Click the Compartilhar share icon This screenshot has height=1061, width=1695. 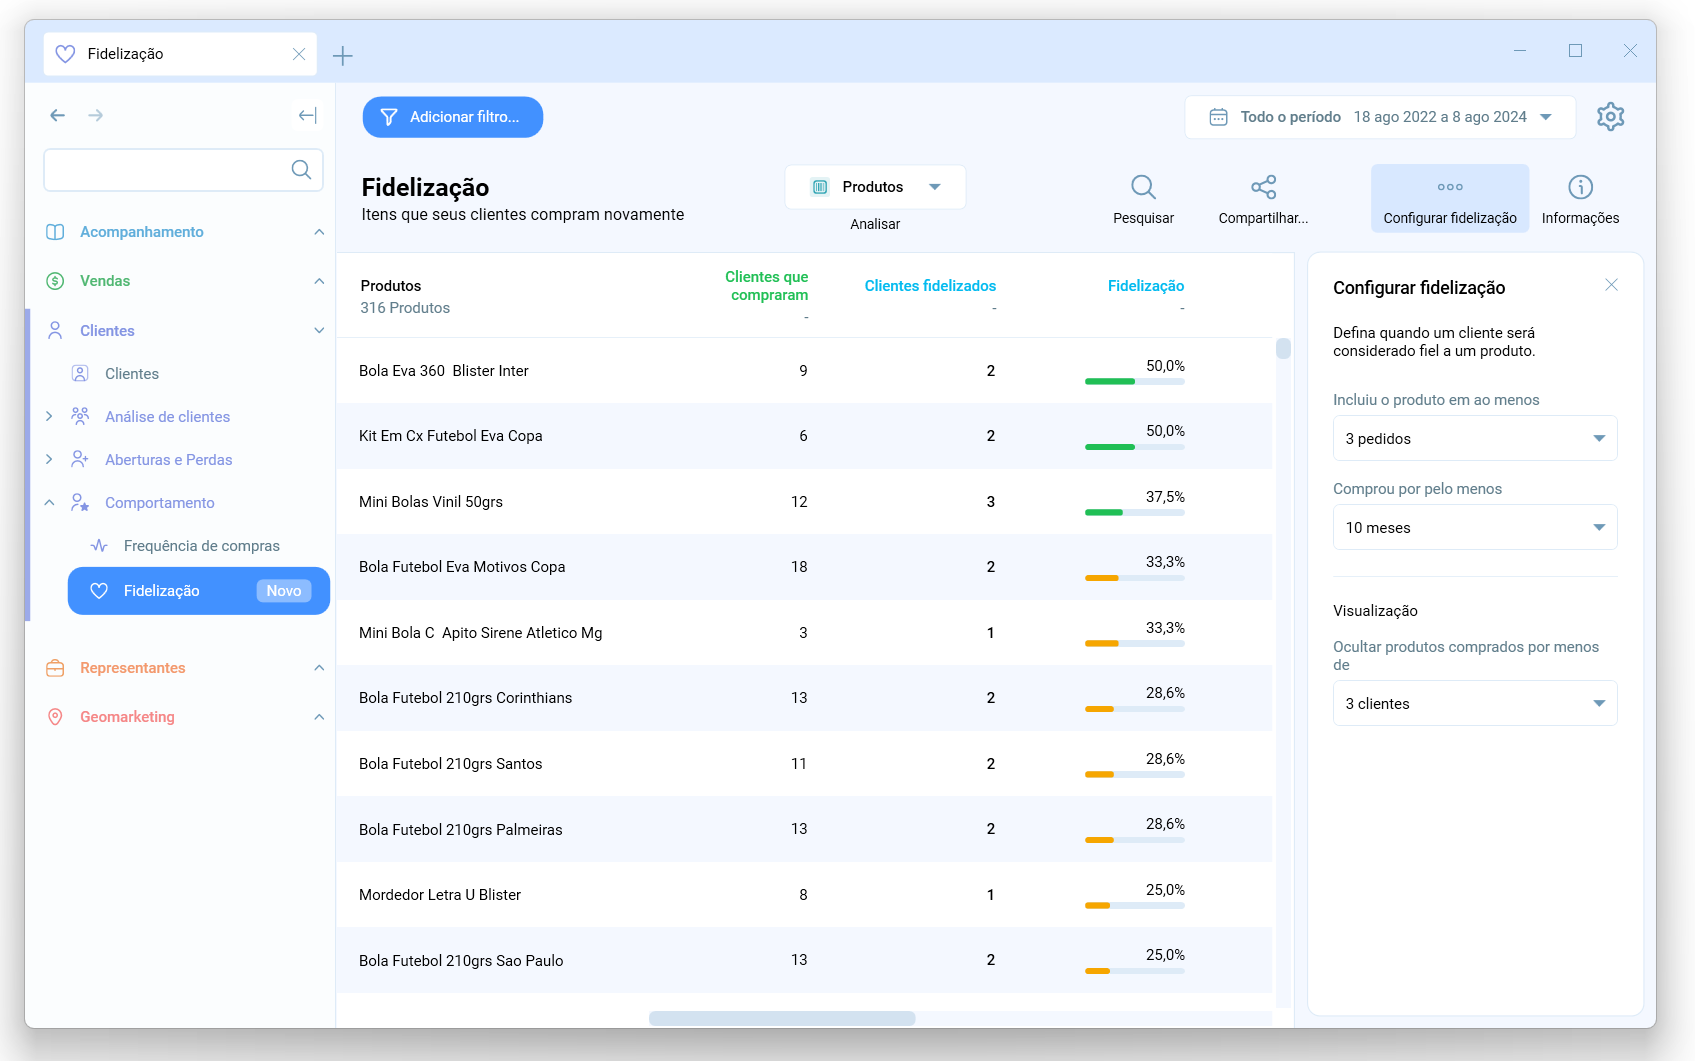pos(1263,187)
